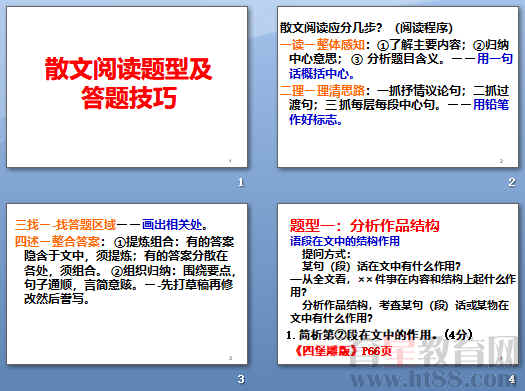Click orange text 四述一整合答案

pos(57,241)
